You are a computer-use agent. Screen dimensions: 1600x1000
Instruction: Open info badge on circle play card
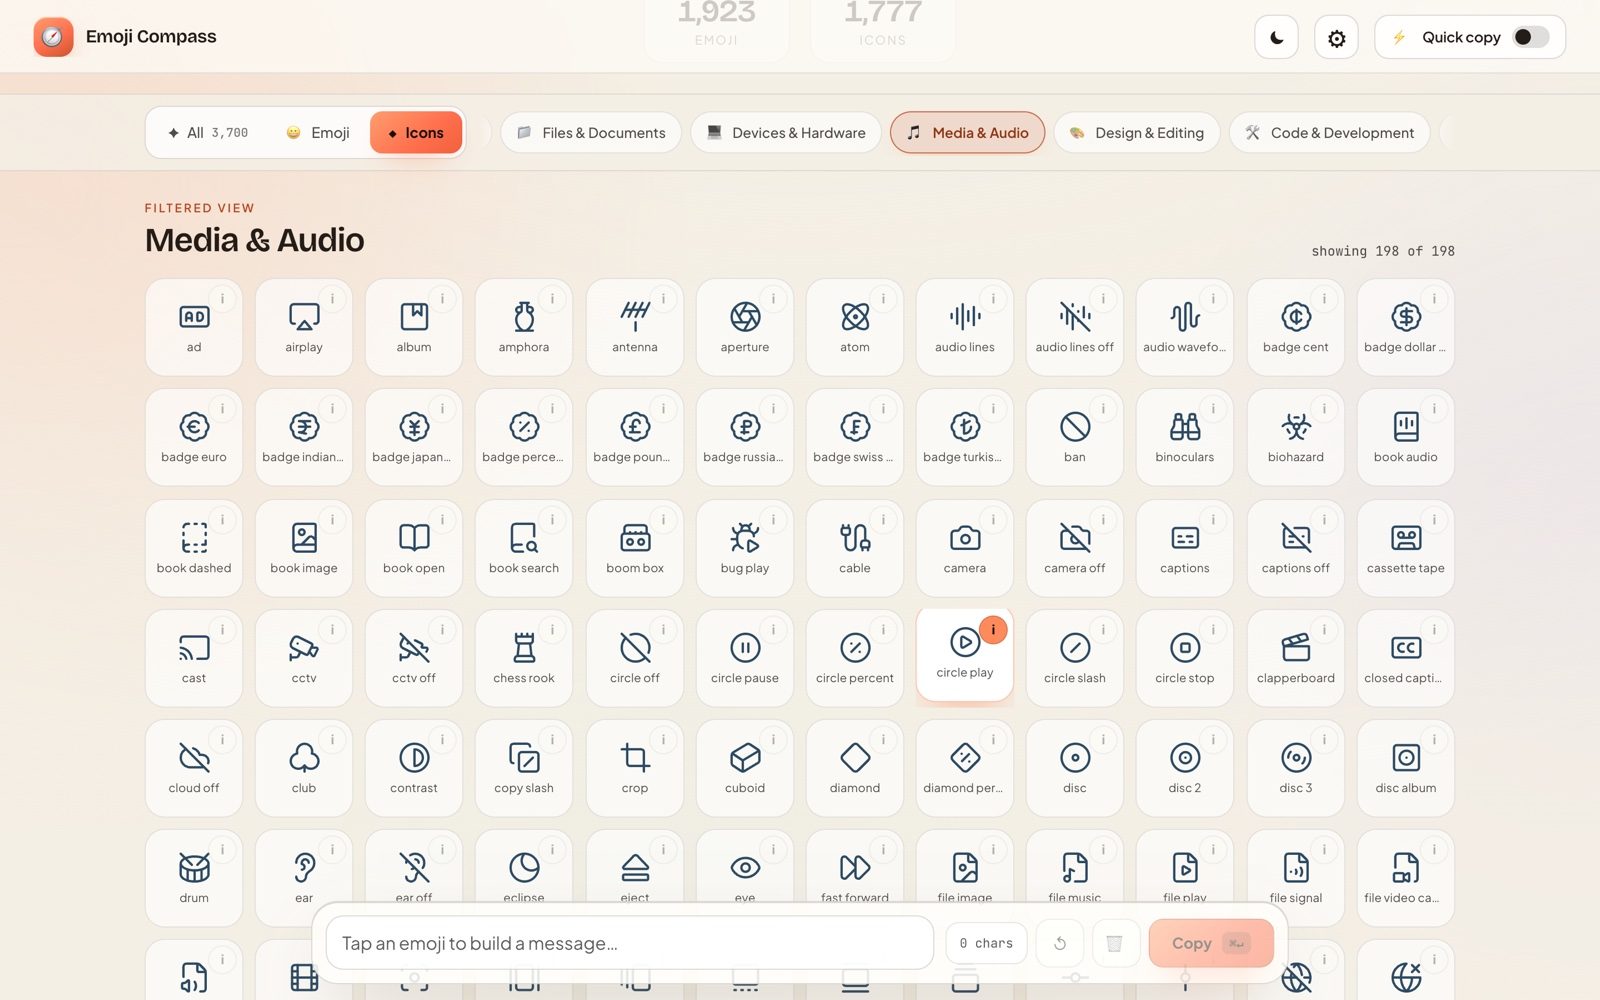point(993,629)
